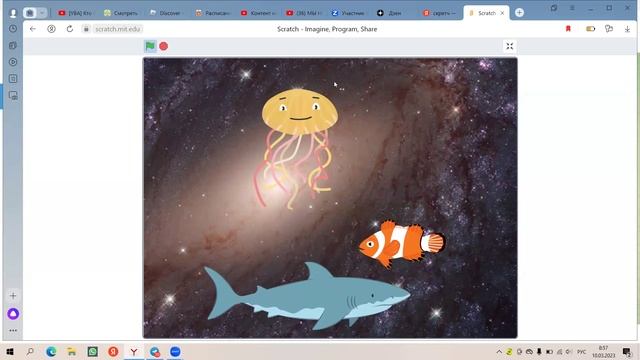Viewport: 640px width, 360px height.
Task: Open the sidebar three-dots menu
Action: pos(13,331)
